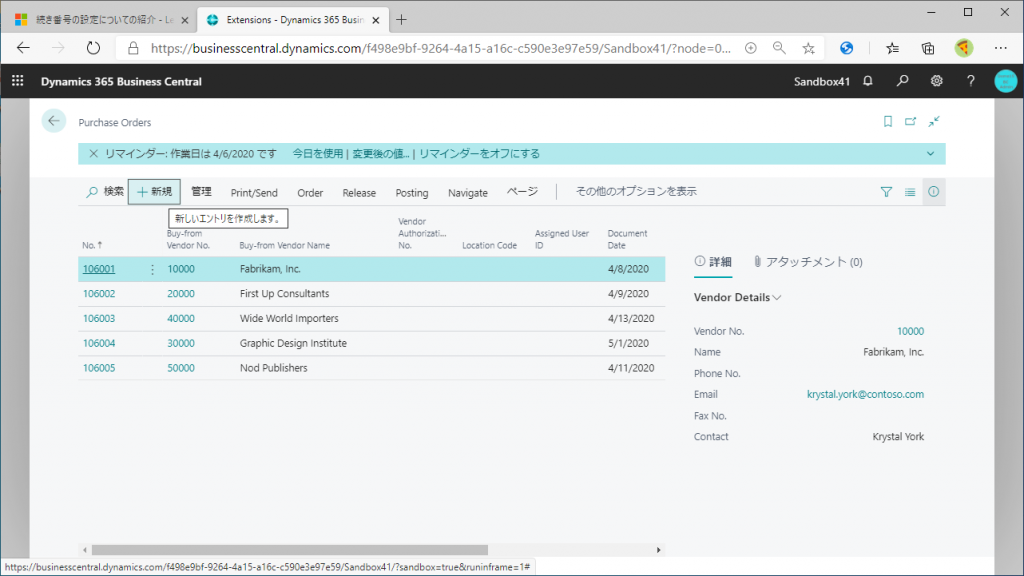Open page in a new window icon
This screenshot has width=1024, height=576.
click(910, 121)
